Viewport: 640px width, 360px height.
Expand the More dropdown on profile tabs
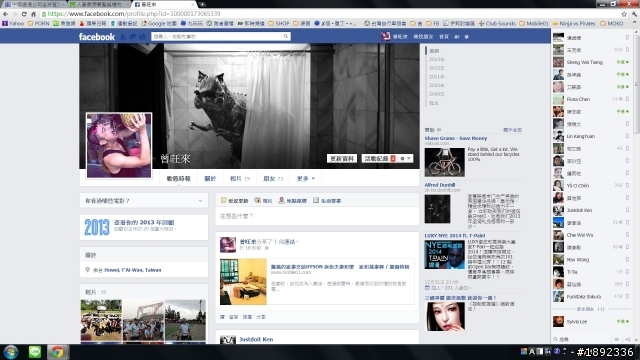pos(306,179)
